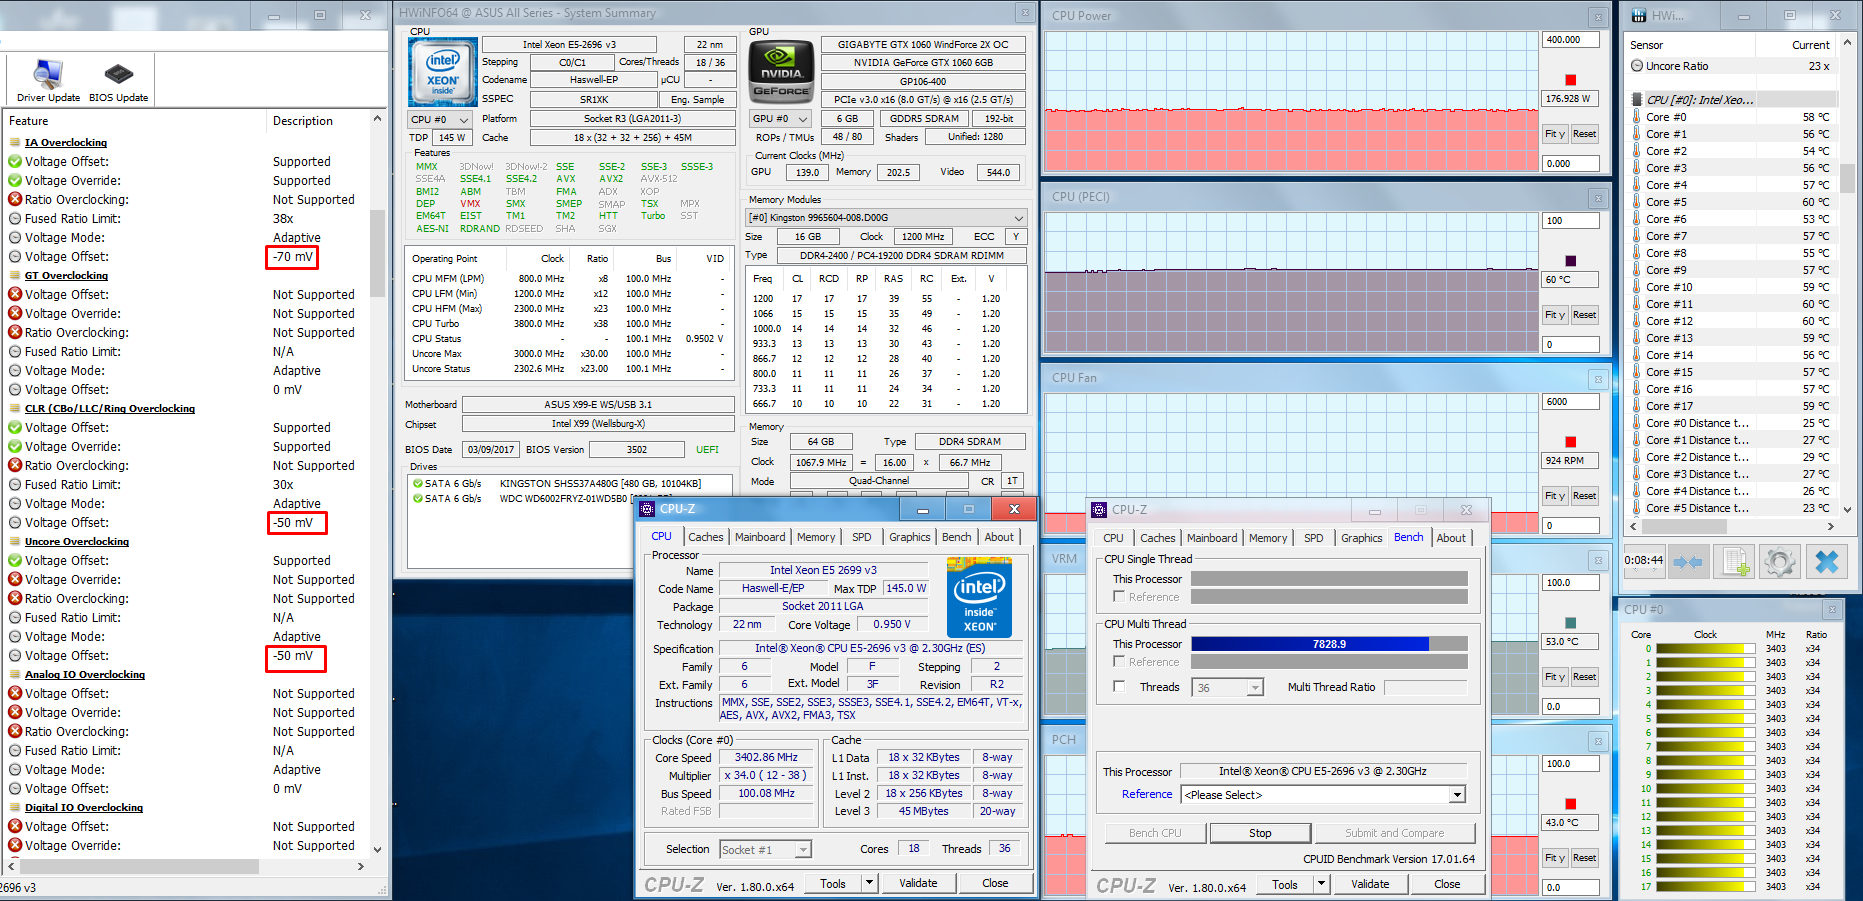Viewport: 1863px width, 901px height.
Task: Check Reference under CPU Single Thread
Action: (x=1119, y=597)
